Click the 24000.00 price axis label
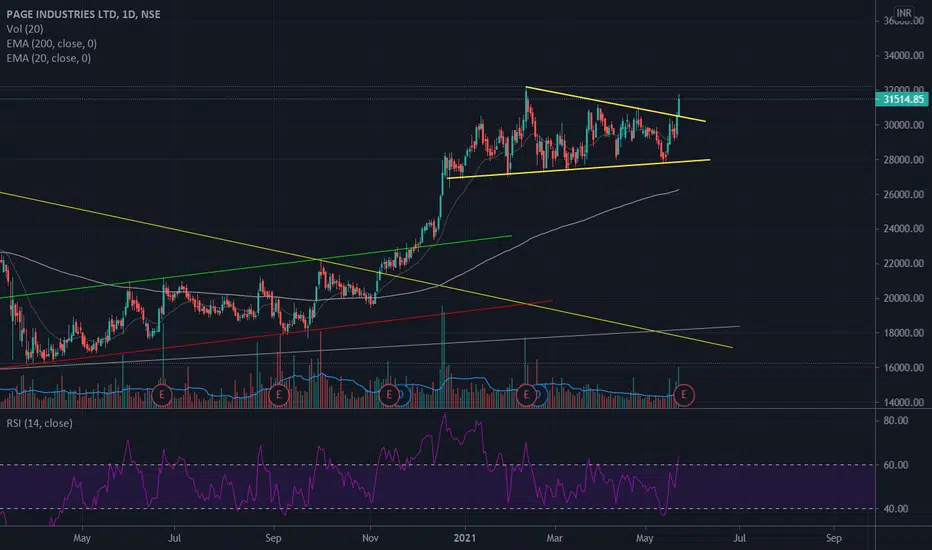 pos(903,229)
